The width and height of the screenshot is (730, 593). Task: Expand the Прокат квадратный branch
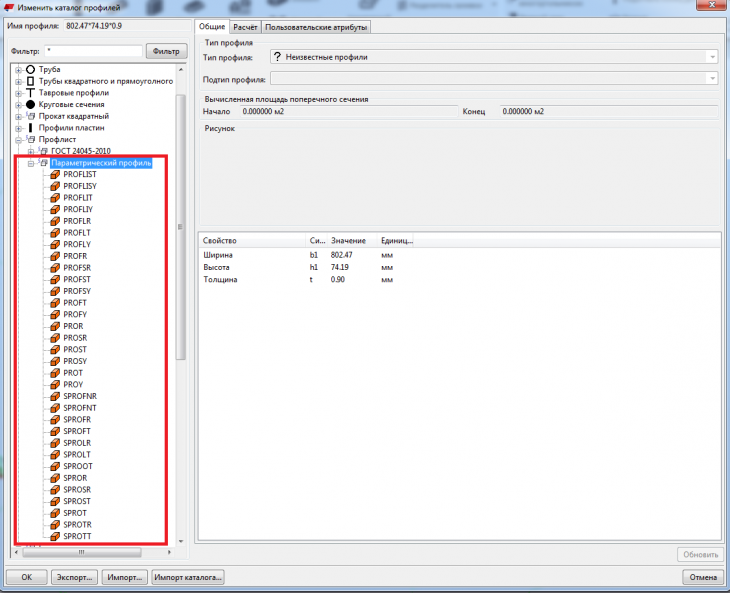(x=19, y=117)
